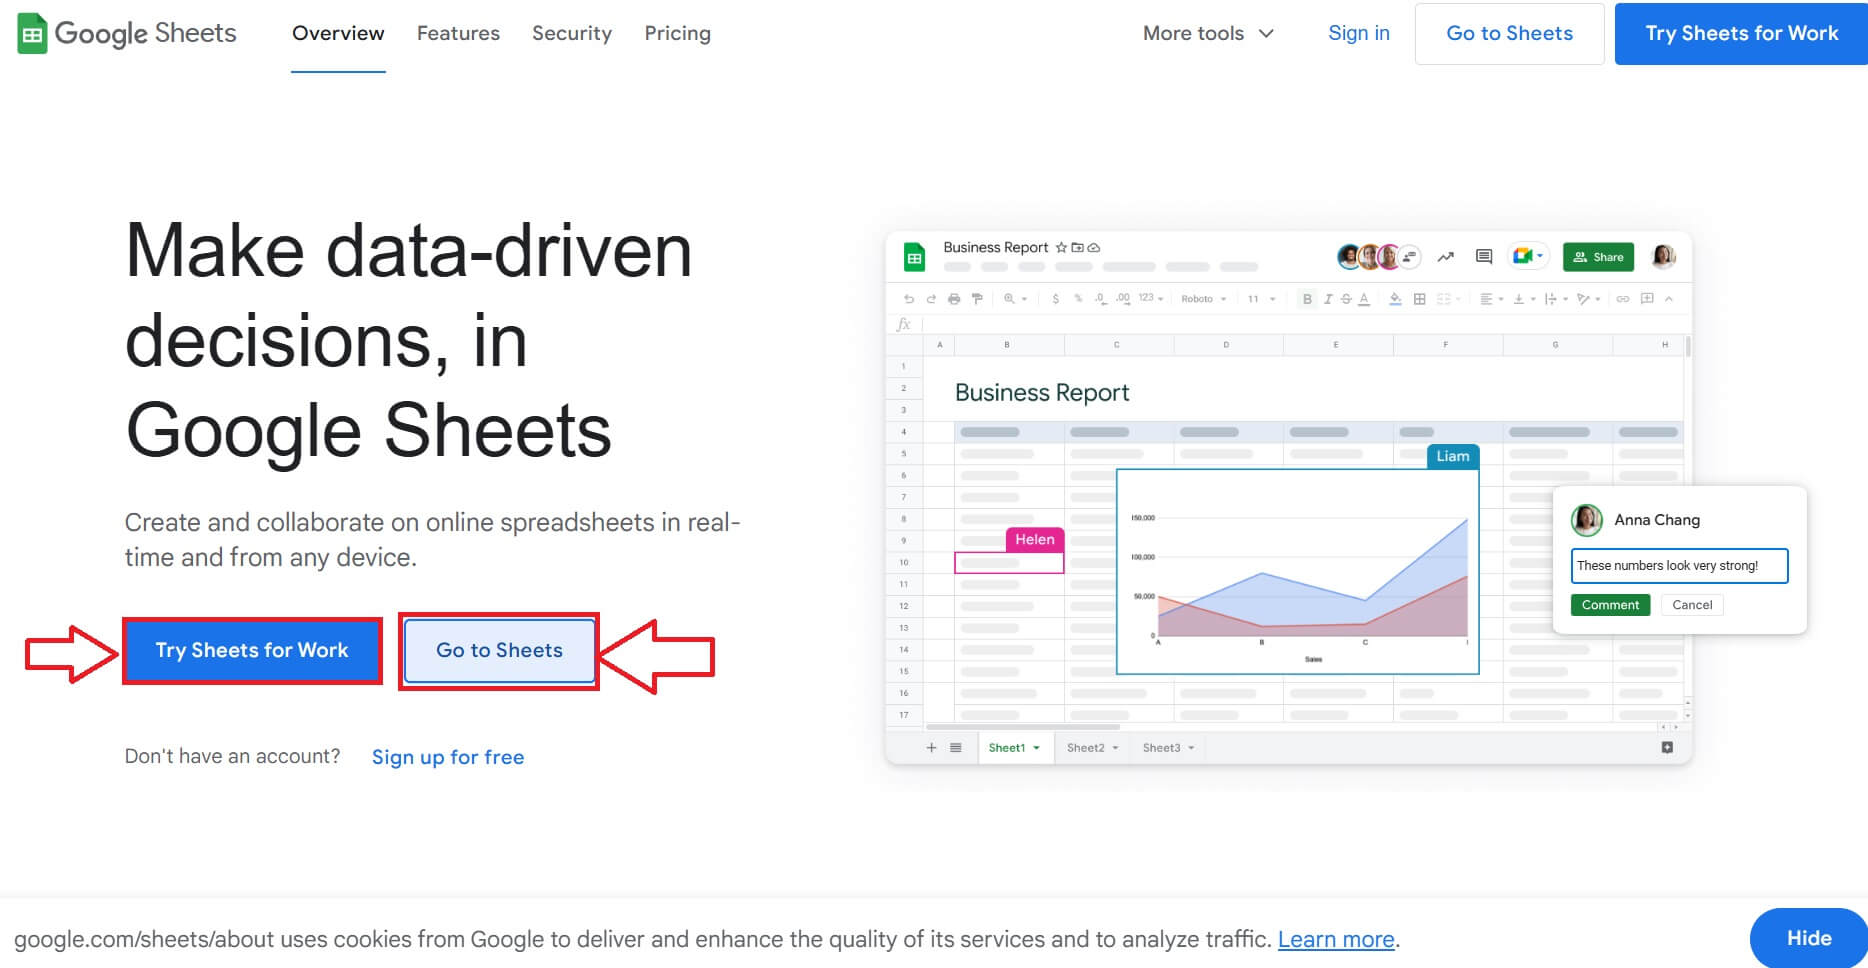Image resolution: width=1868 pixels, height=968 pixels.
Task: Click undo icon in the illustrated toolbar
Action: pos(909,299)
